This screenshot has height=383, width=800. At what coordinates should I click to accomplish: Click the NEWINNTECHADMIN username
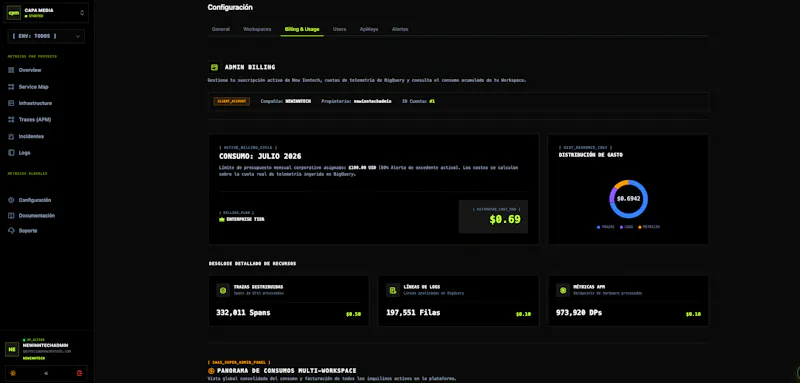(45, 345)
